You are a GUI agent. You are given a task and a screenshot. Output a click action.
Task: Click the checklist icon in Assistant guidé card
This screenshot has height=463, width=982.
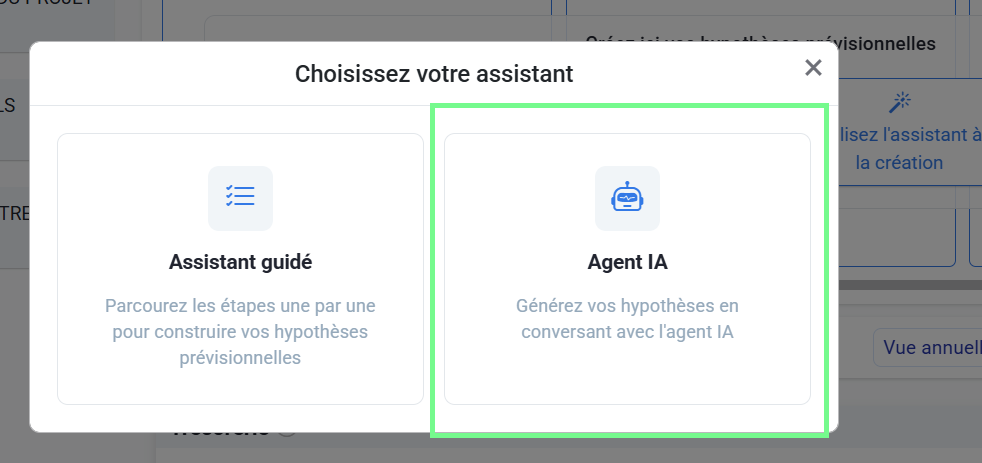tap(240, 197)
